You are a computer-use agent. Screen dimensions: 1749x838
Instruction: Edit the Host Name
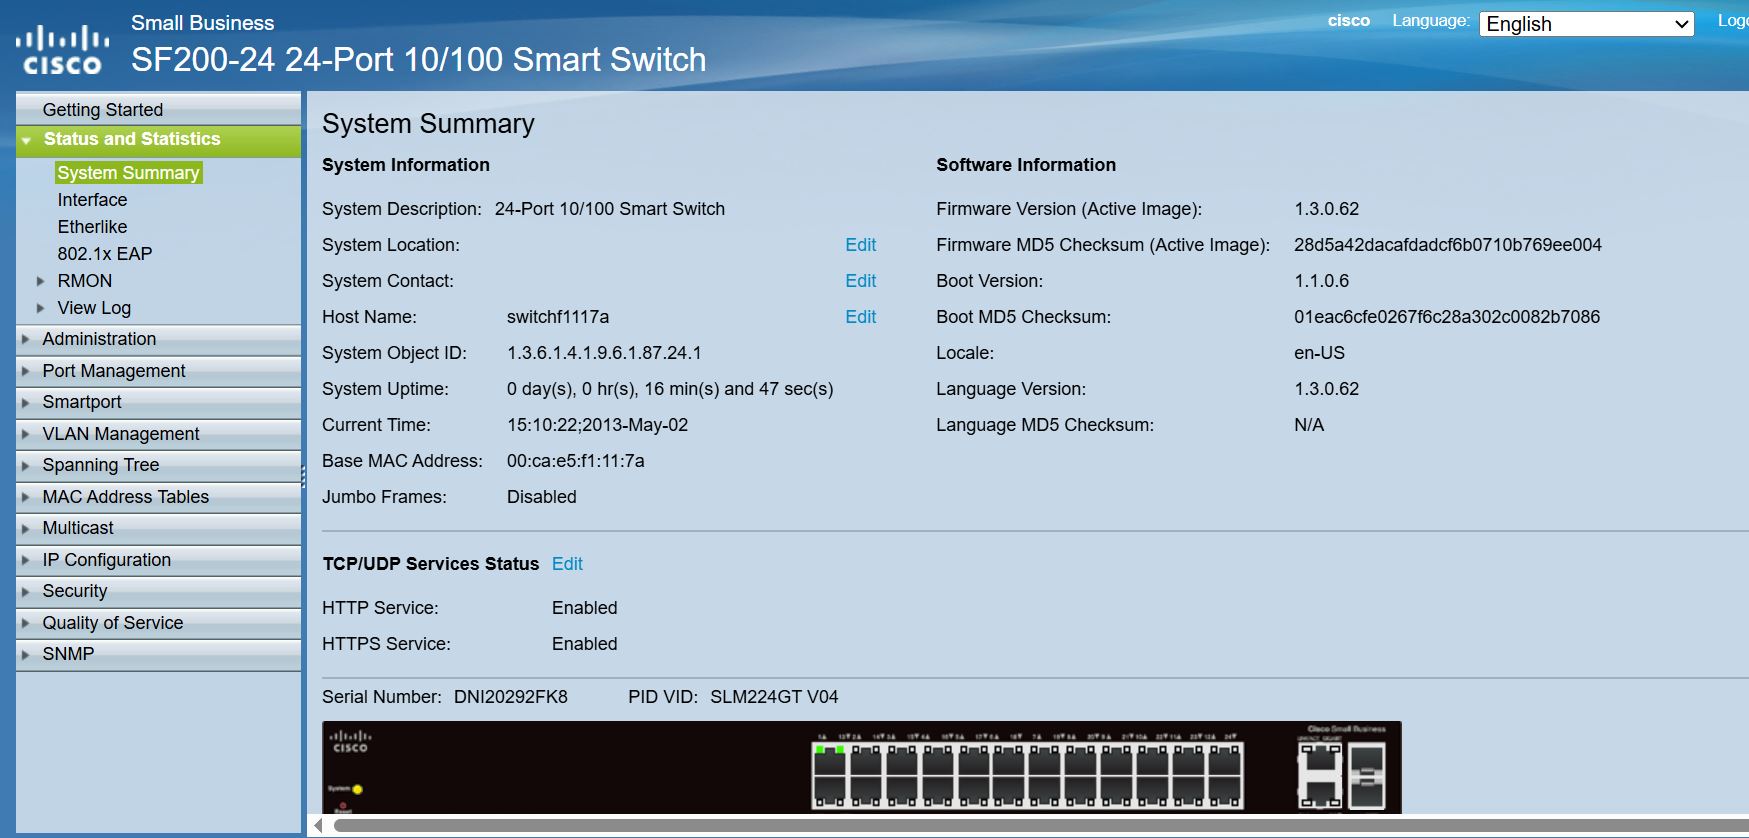point(860,317)
